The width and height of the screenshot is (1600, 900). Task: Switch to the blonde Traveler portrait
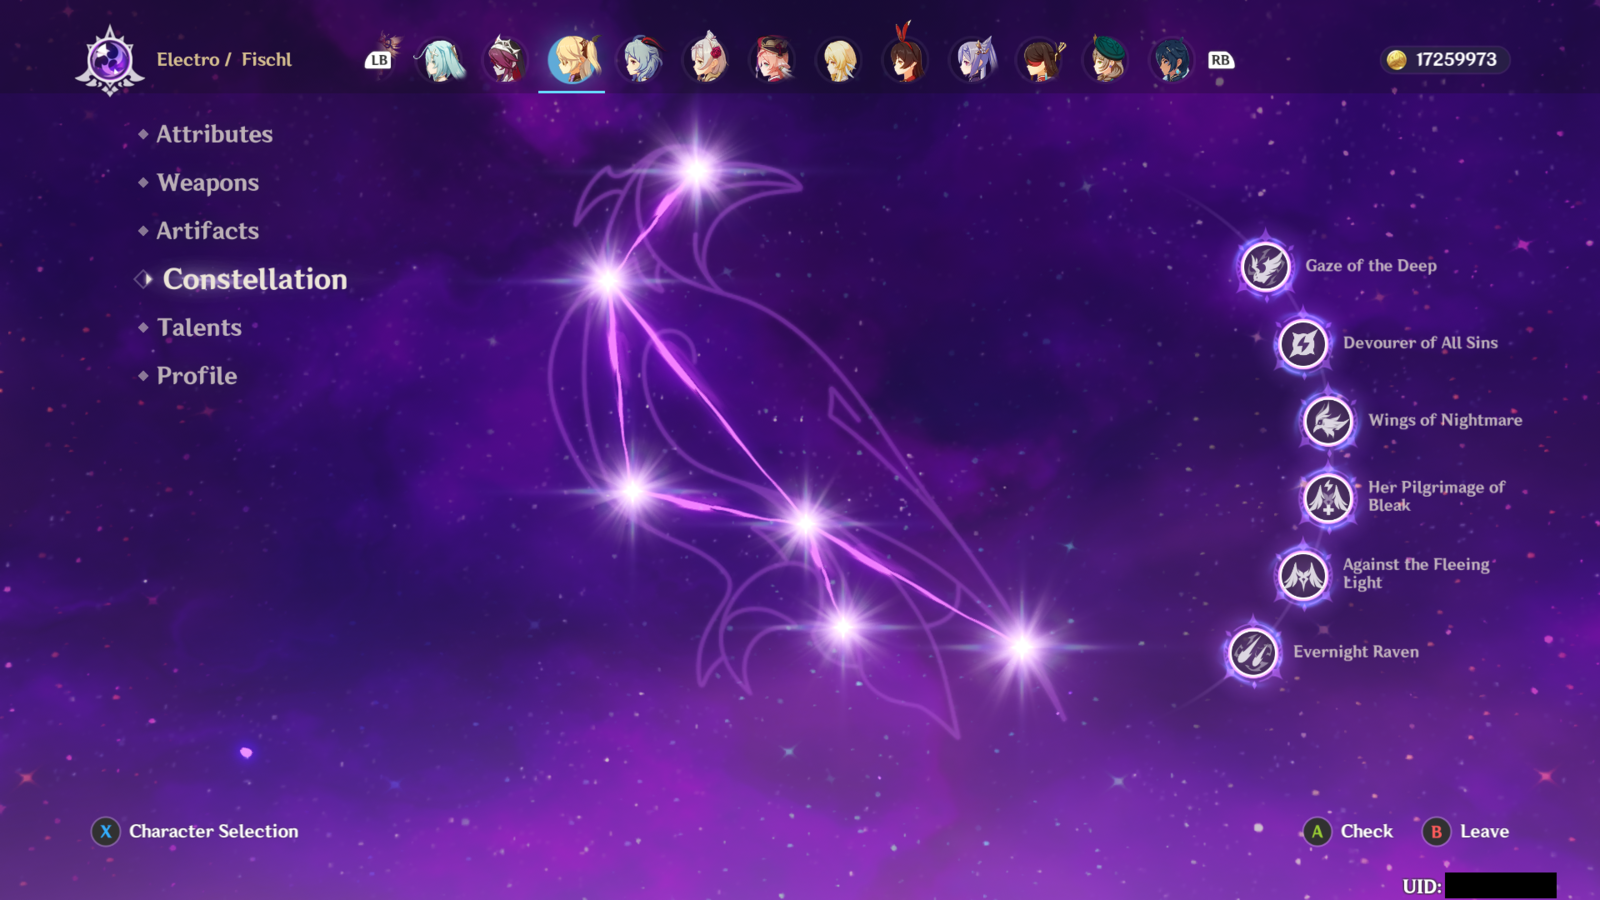pos(839,60)
